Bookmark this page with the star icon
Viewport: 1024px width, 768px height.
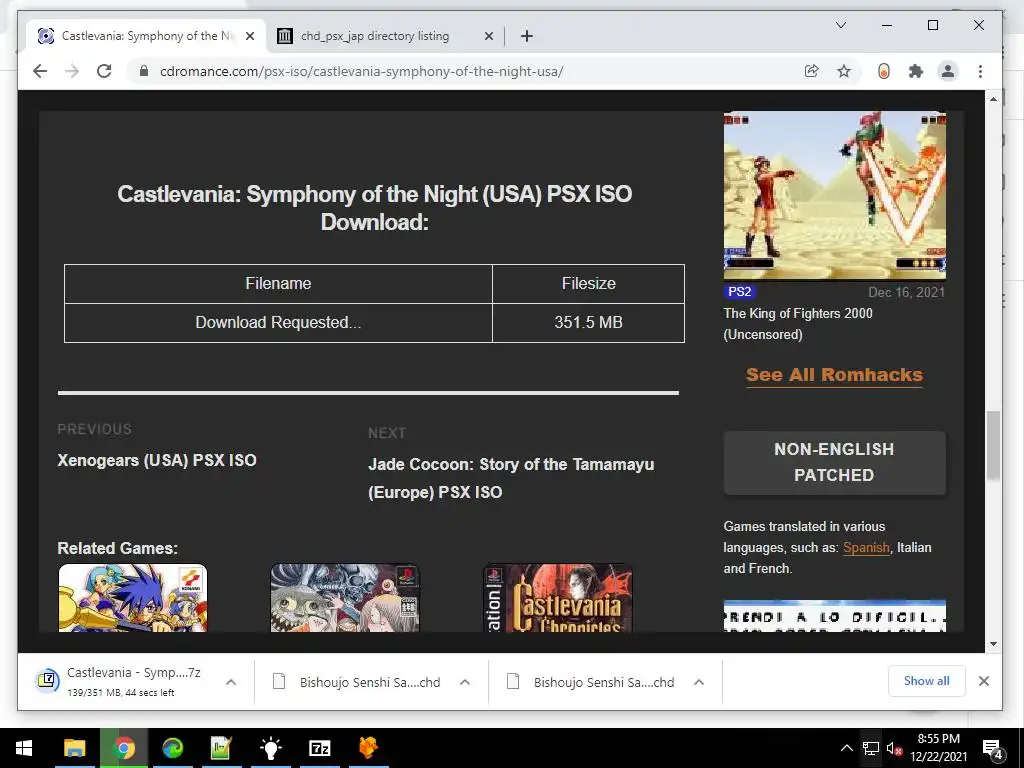tap(844, 71)
